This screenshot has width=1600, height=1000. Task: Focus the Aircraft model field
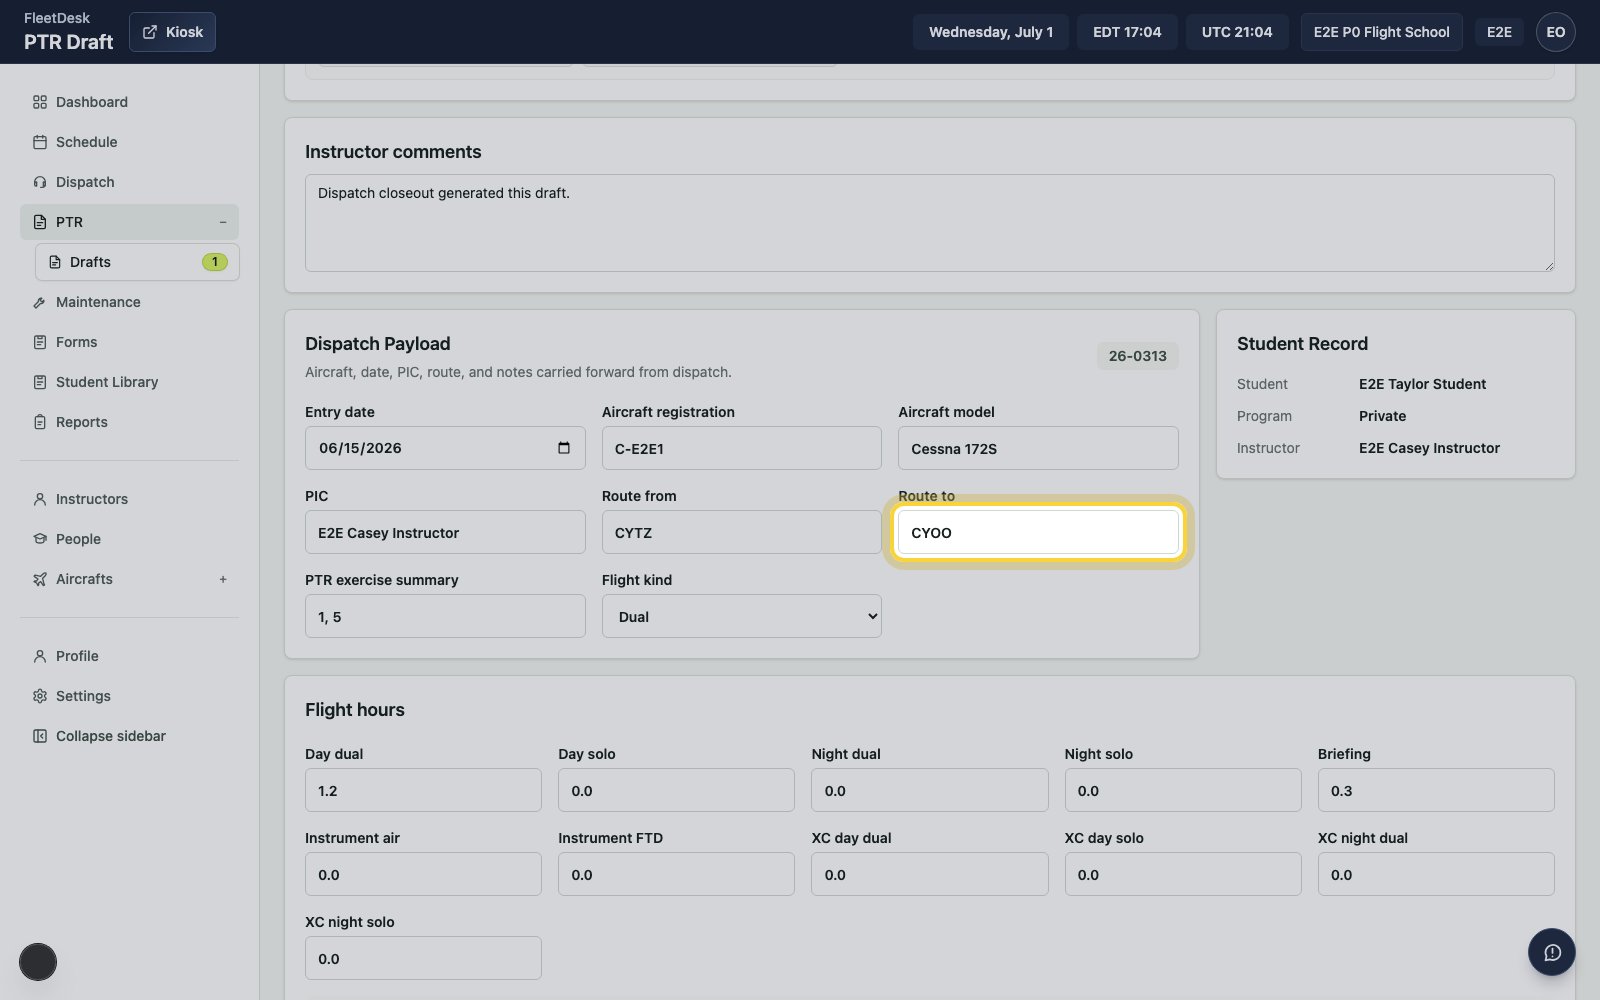point(1038,448)
